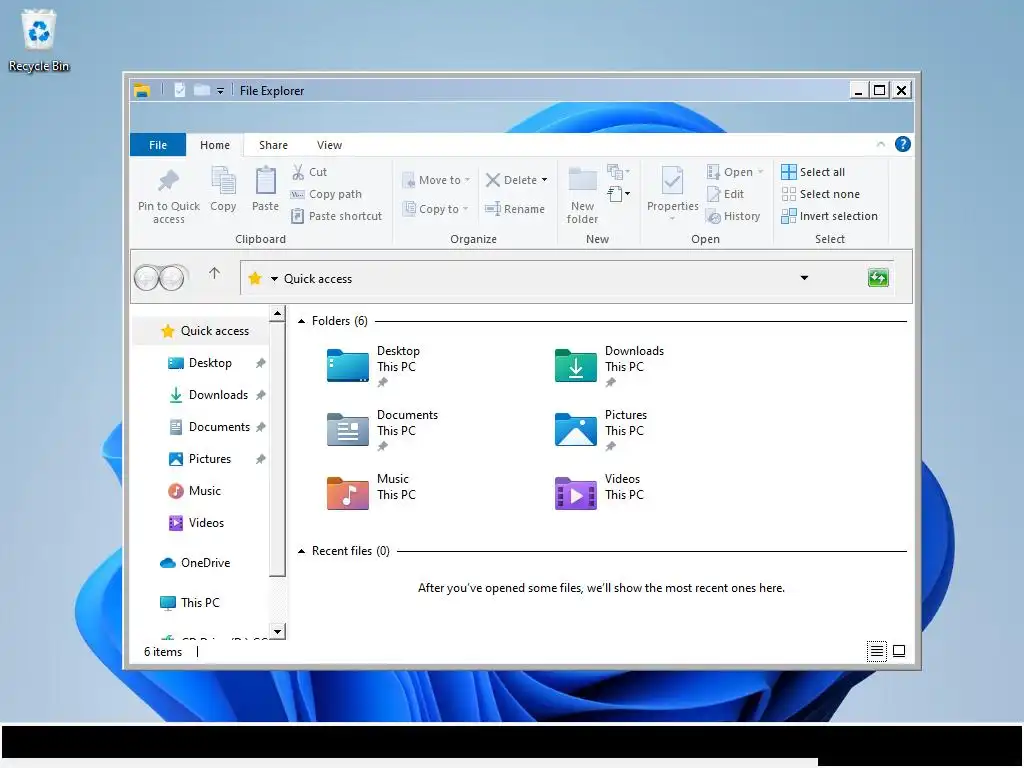The width and height of the screenshot is (1024, 768).
Task: Open the Documents folder thumbnail
Action: (x=347, y=429)
